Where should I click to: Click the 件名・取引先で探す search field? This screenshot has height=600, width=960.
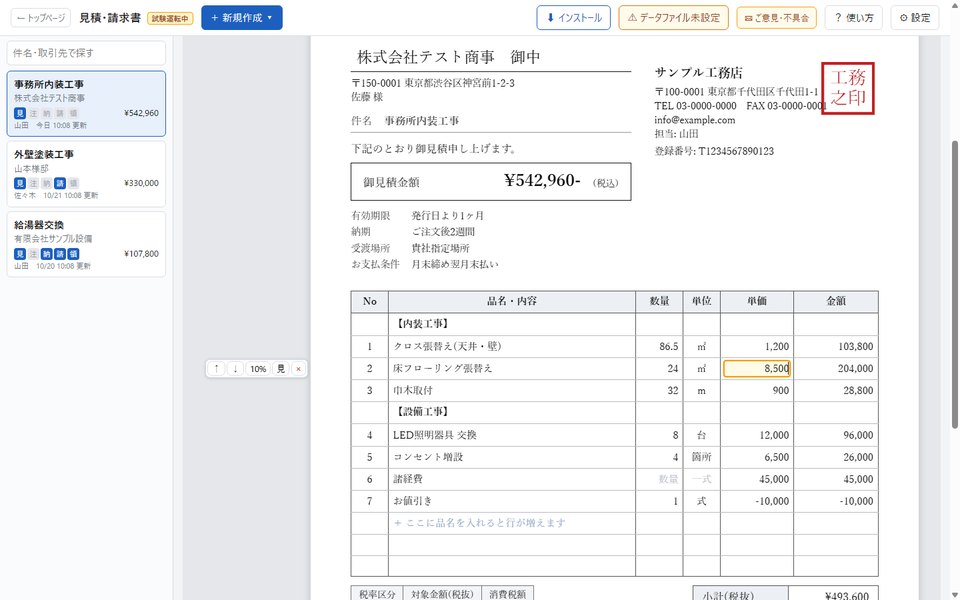(86, 53)
